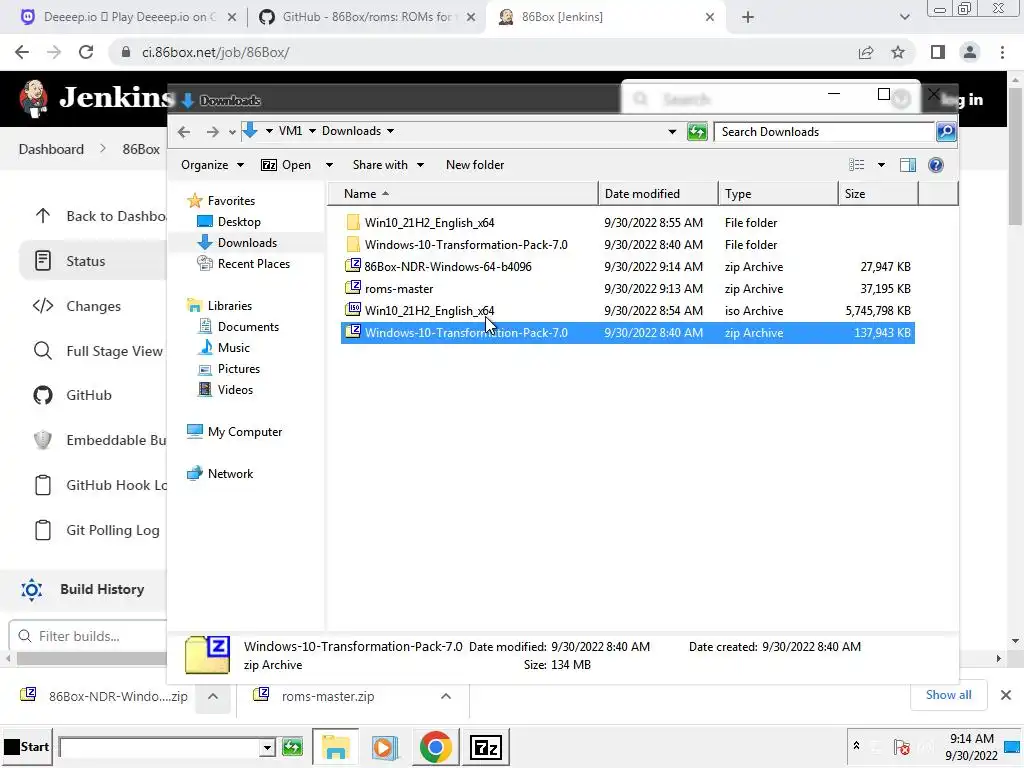Viewport: 1024px width, 768px height.
Task: Open the 7-Zip taskbar icon
Action: pyautogui.click(x=486, y=746)
